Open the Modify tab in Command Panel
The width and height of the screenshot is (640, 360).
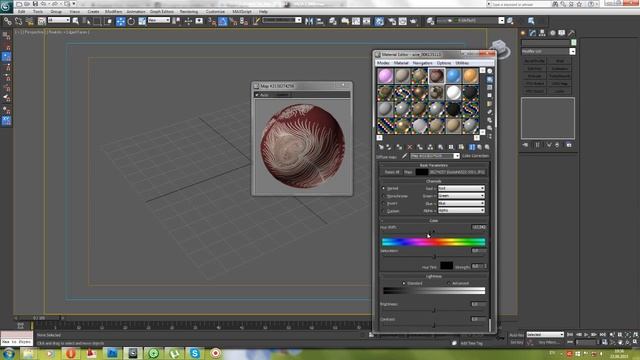533,33
